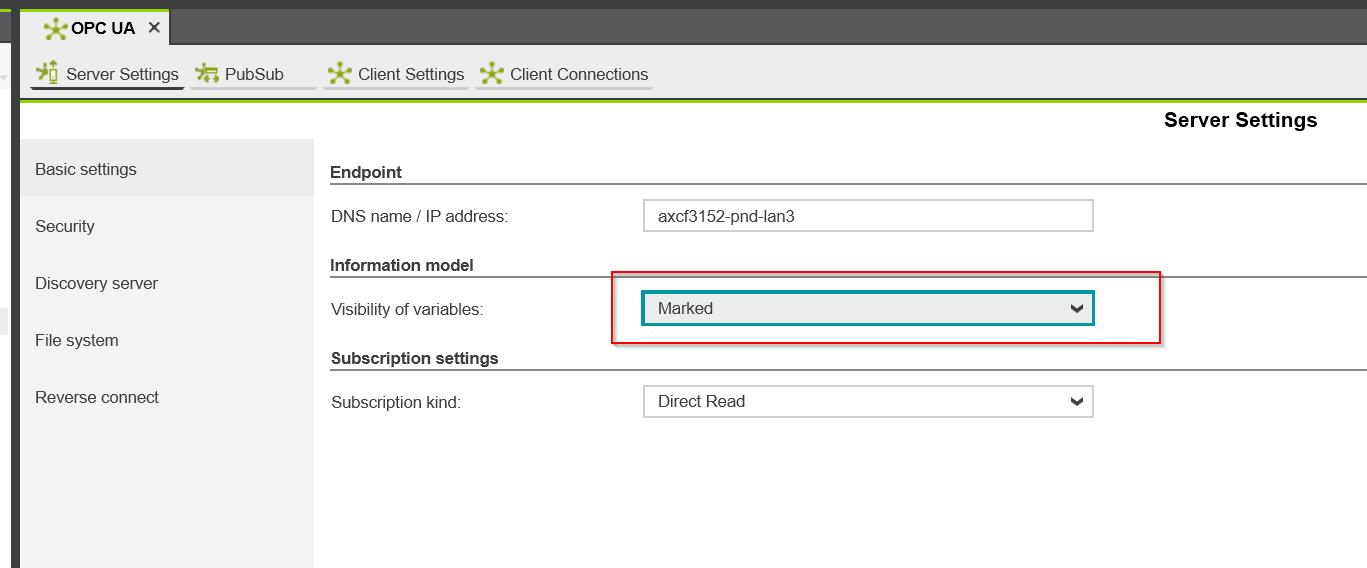The height and width of the screenshot is (568, 1367).
Task: Open File system settings
Action: [x=167, y=340]
